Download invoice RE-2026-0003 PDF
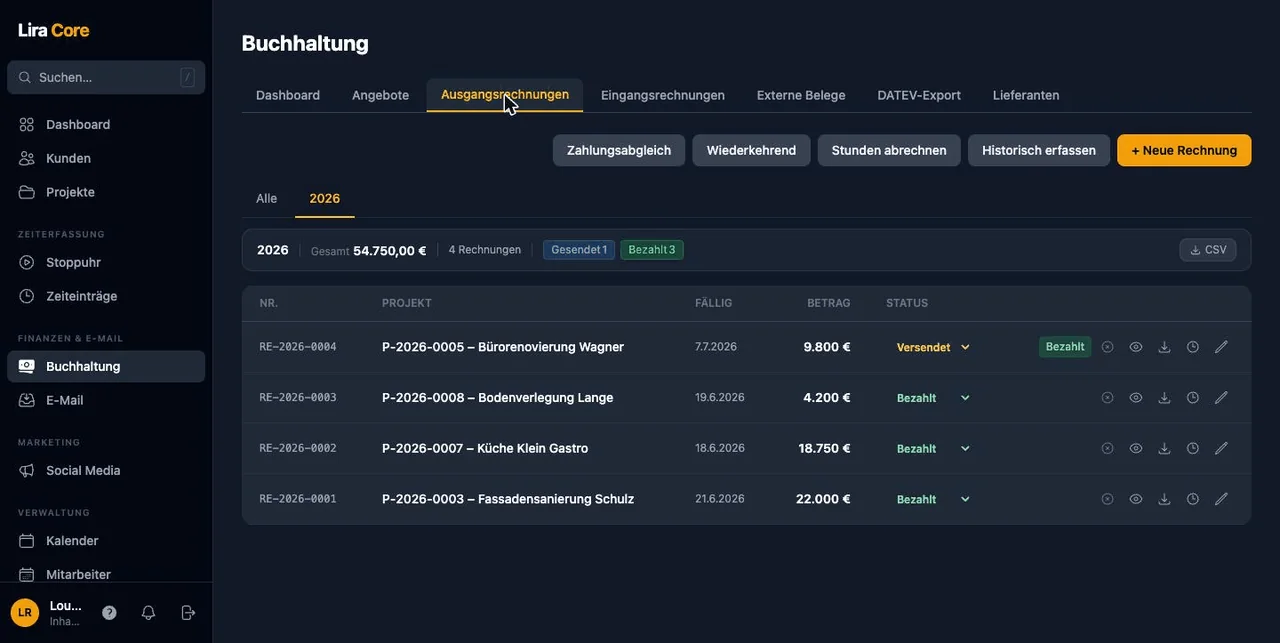 point(1164,397)
